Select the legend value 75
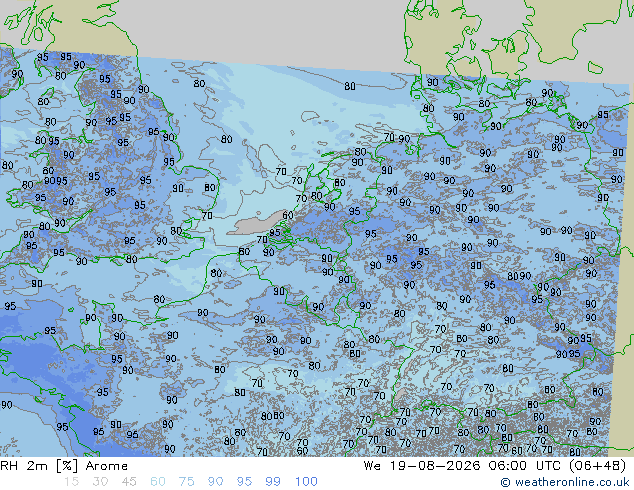 click(186, 482)
